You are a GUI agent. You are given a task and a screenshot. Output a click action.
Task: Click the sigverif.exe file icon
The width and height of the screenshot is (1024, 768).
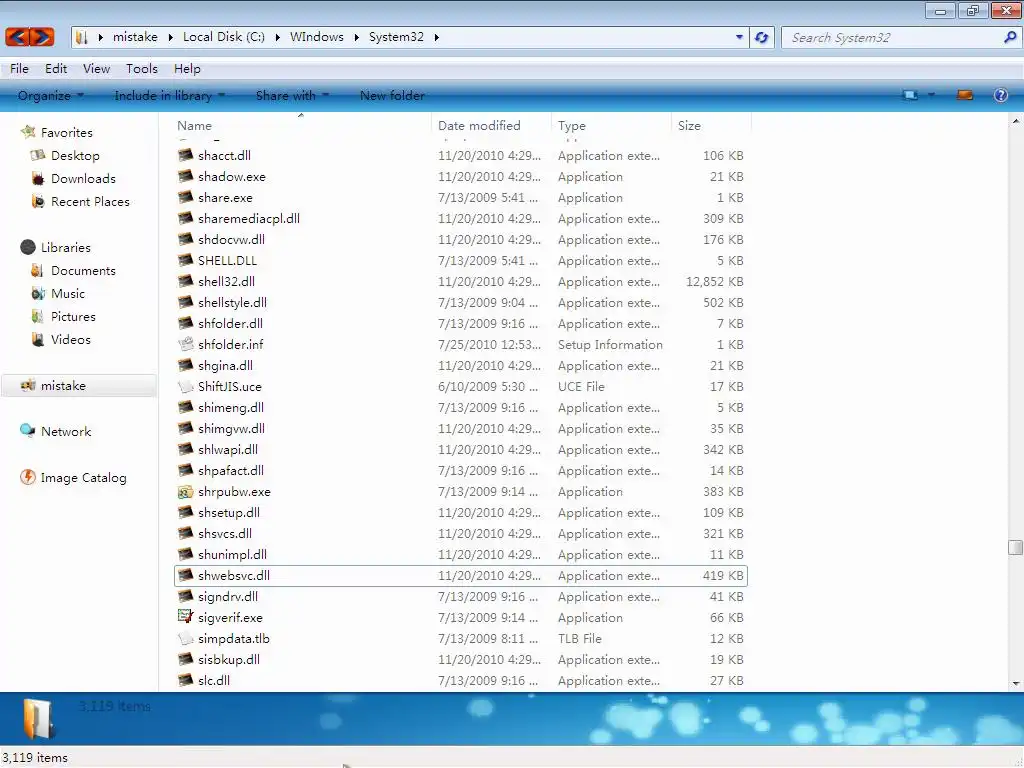(x=185, y=617)
